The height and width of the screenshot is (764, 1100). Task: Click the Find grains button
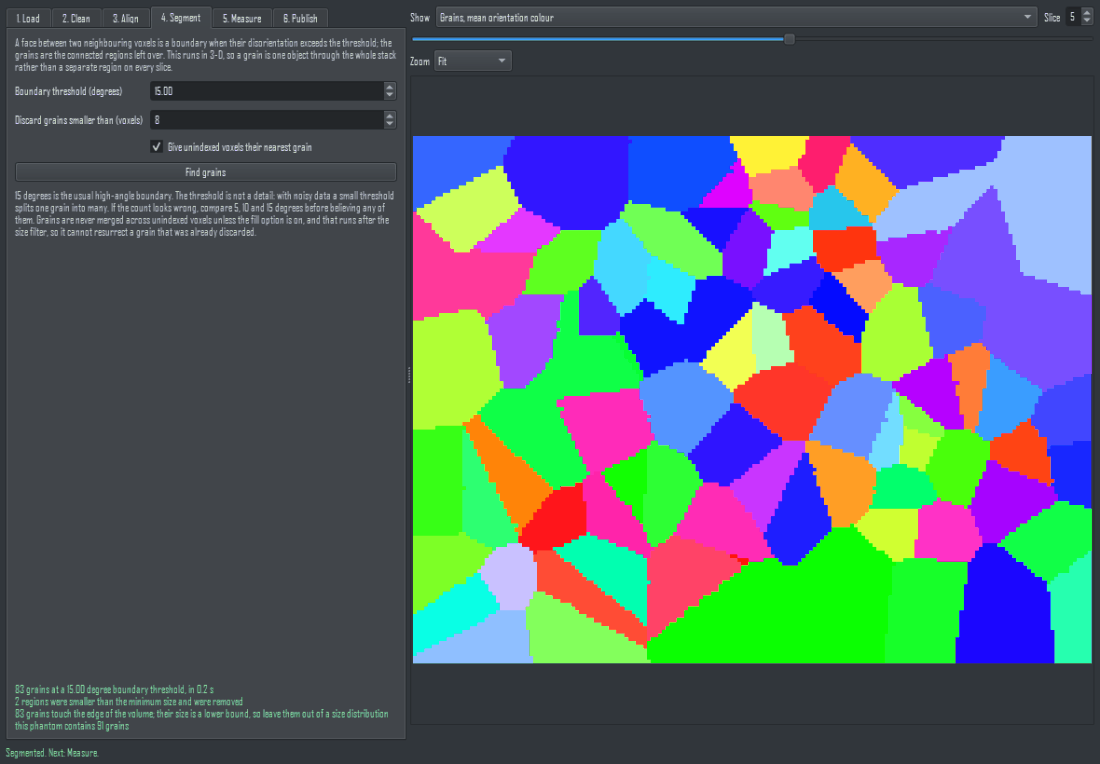pyautogui.click(x=206, y=172)
